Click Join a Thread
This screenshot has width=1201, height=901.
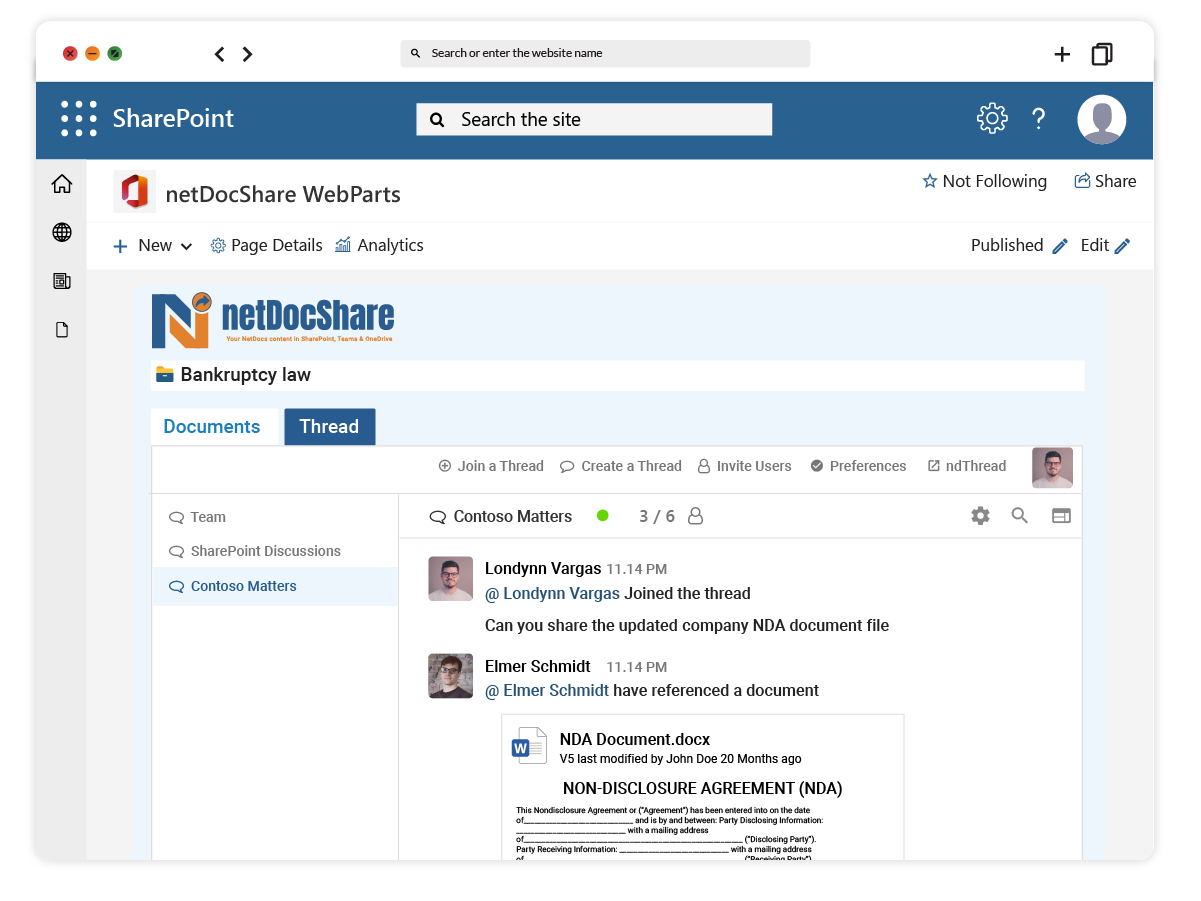pyautogui.click(x=491, y=466)
